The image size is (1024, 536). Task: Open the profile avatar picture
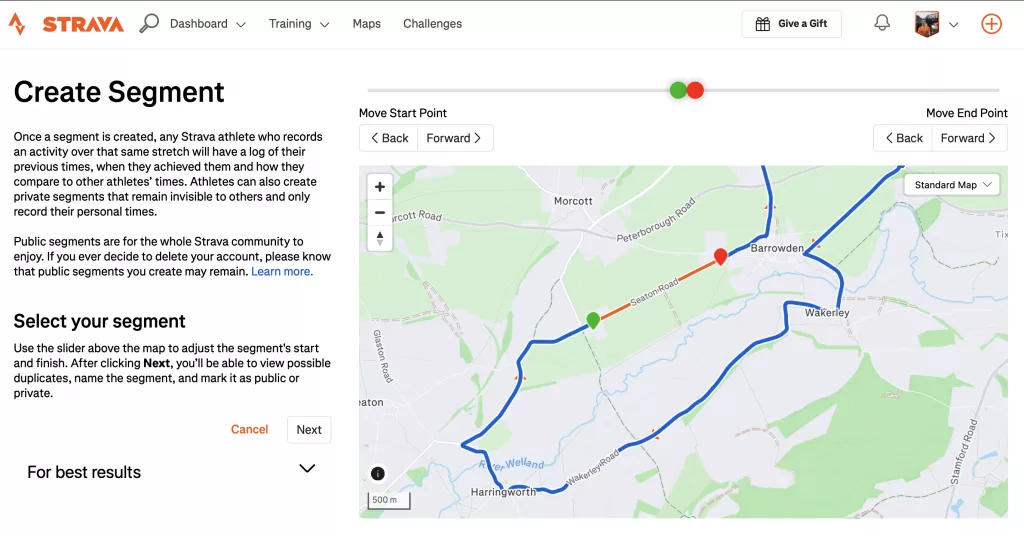927,24
